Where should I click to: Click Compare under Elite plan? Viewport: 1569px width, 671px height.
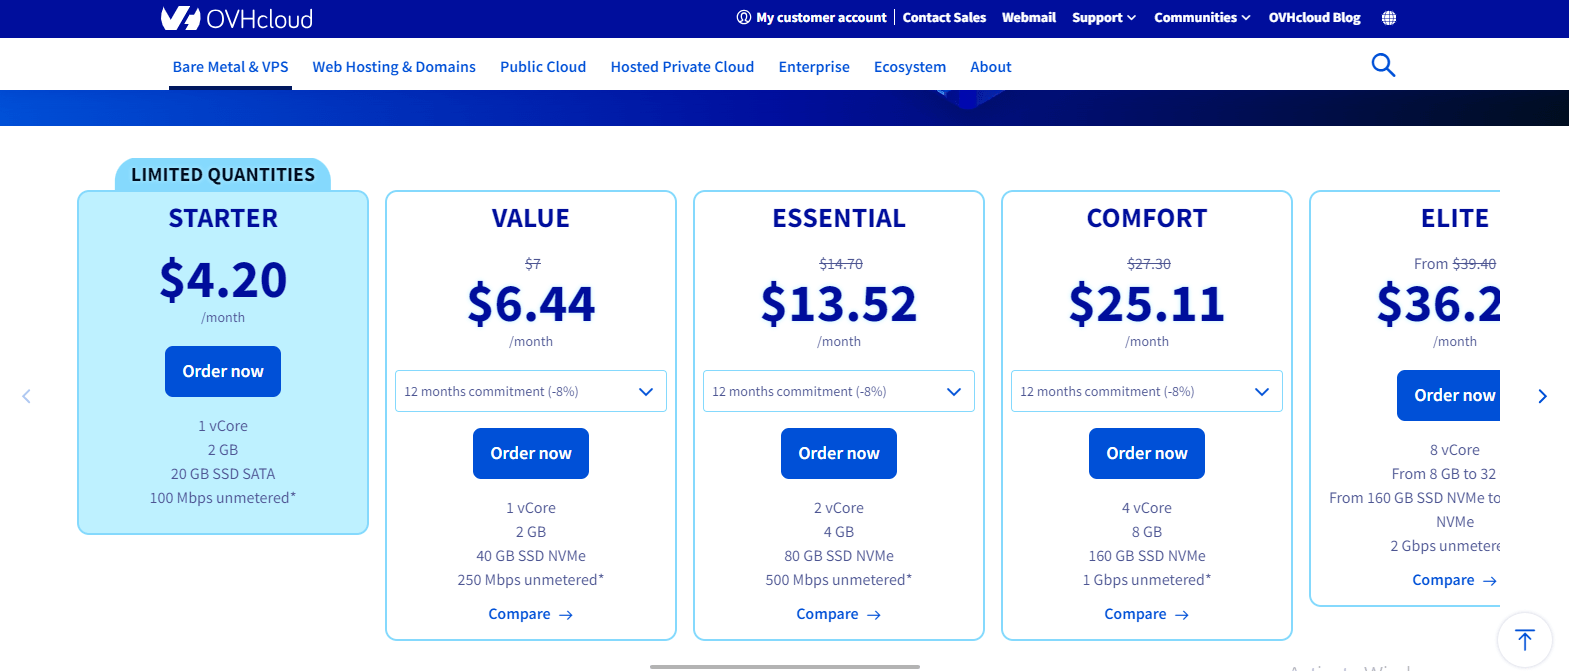(x=1455, y=580)
